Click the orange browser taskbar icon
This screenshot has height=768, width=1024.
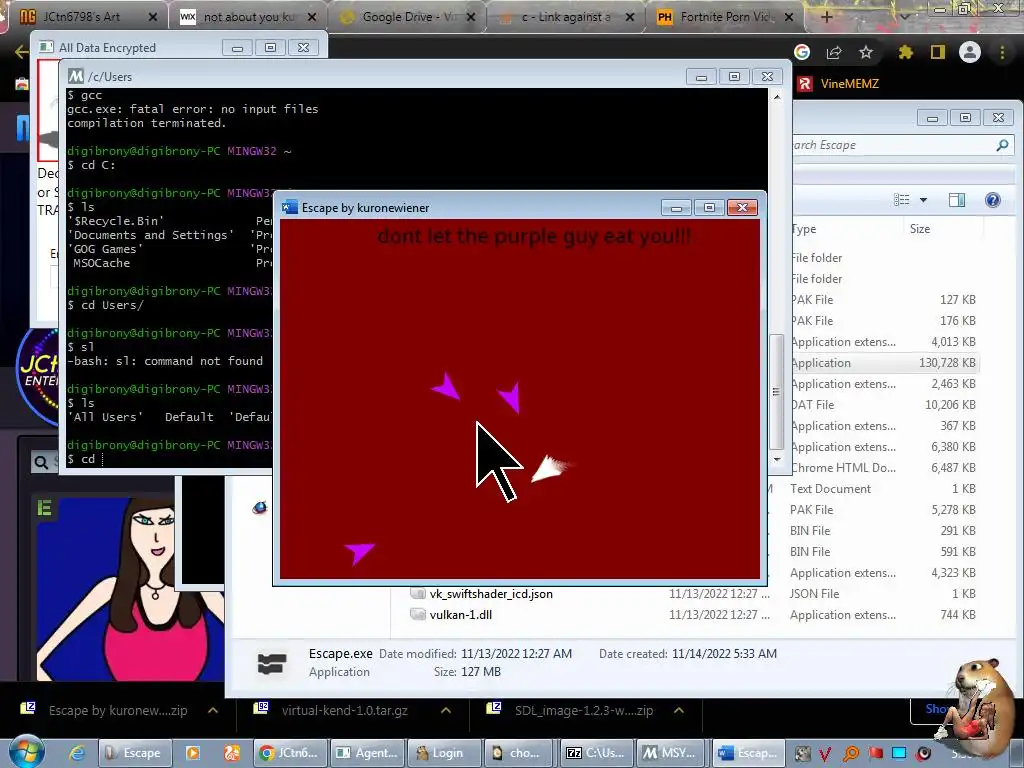(232, 753)
